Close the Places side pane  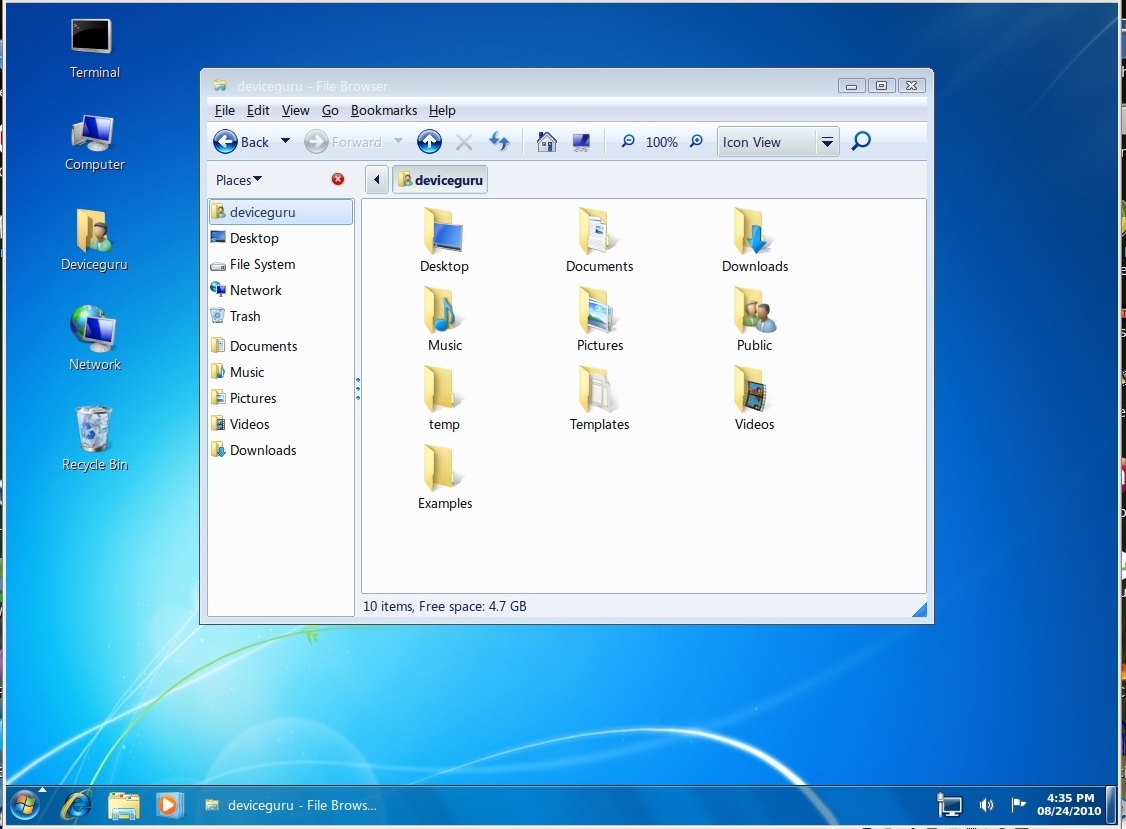(x=338, y=179)
